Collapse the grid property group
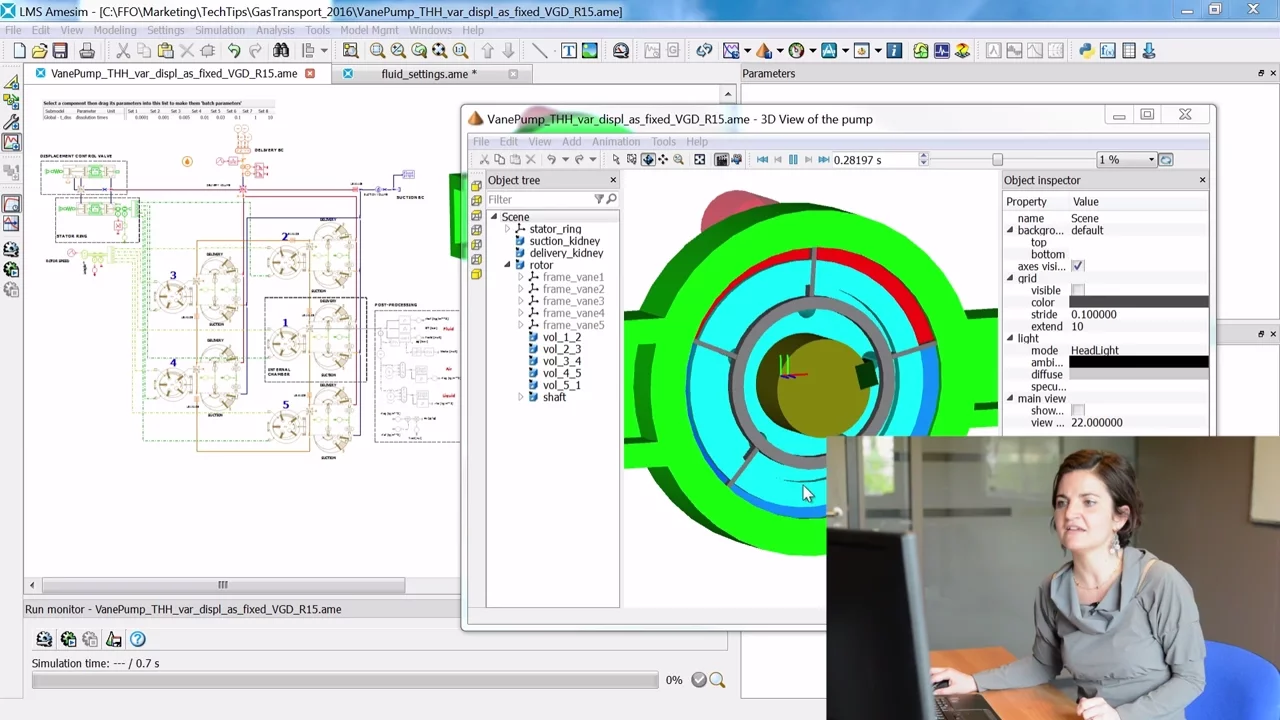The height and width of the screenshot is (720, 1280). point(1009,278)
